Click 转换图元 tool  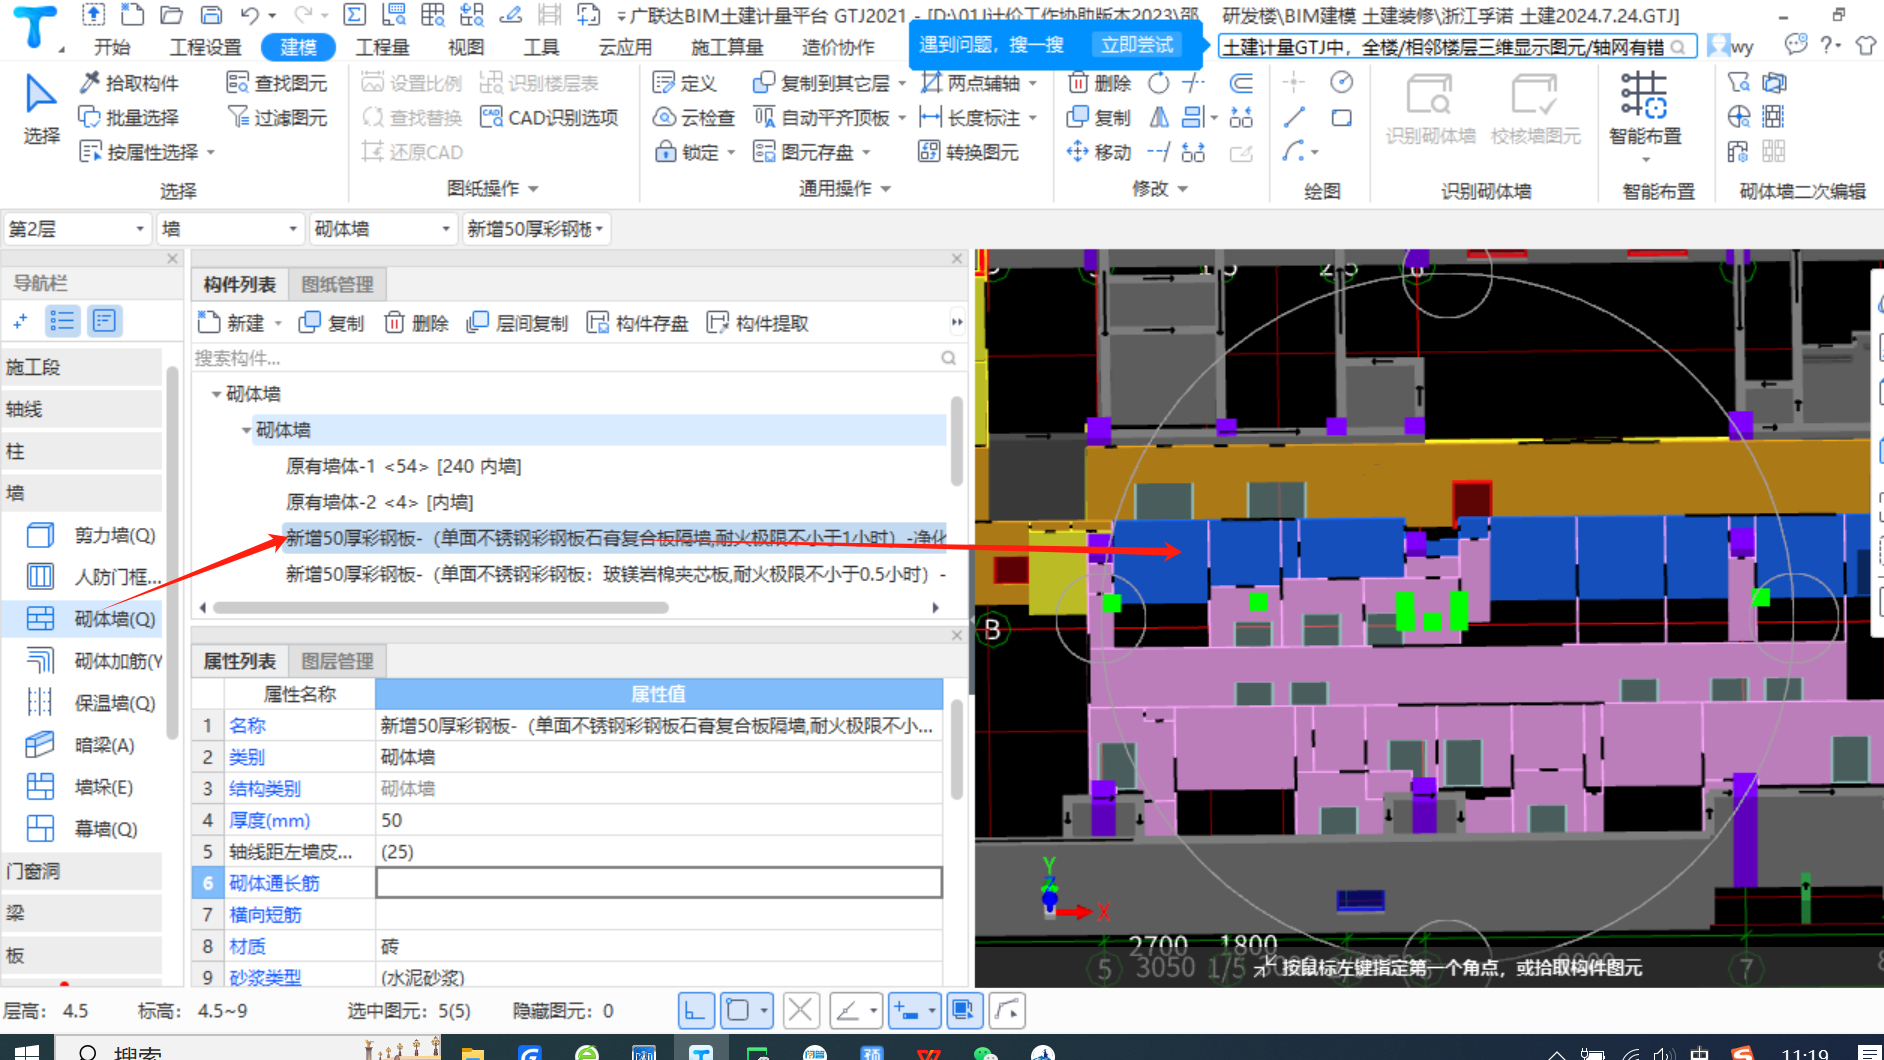pos(969,151)
